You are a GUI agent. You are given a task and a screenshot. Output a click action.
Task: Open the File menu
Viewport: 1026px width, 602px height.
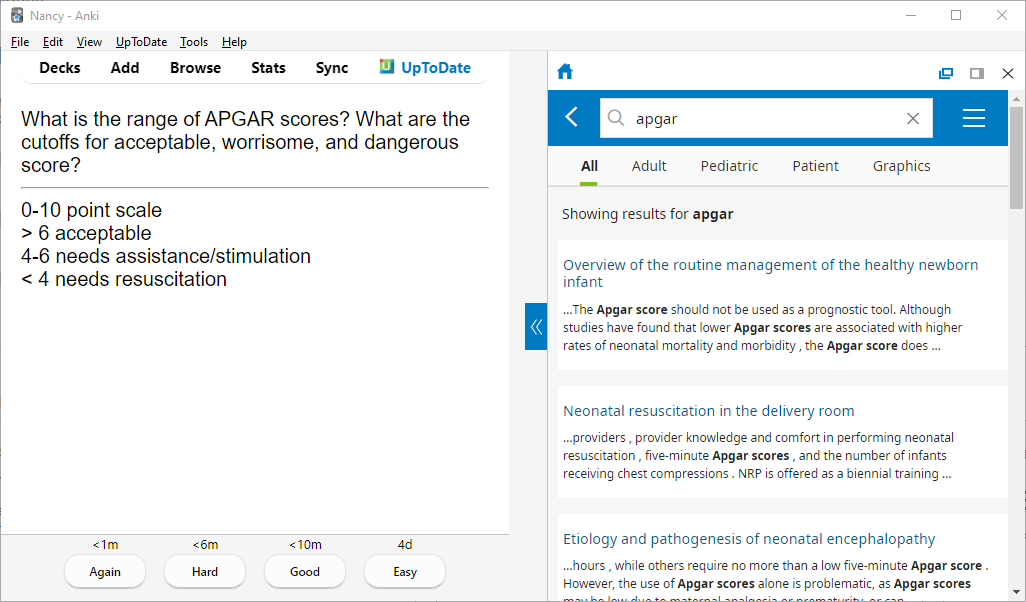pyautogui.click(x=20, y=42)
